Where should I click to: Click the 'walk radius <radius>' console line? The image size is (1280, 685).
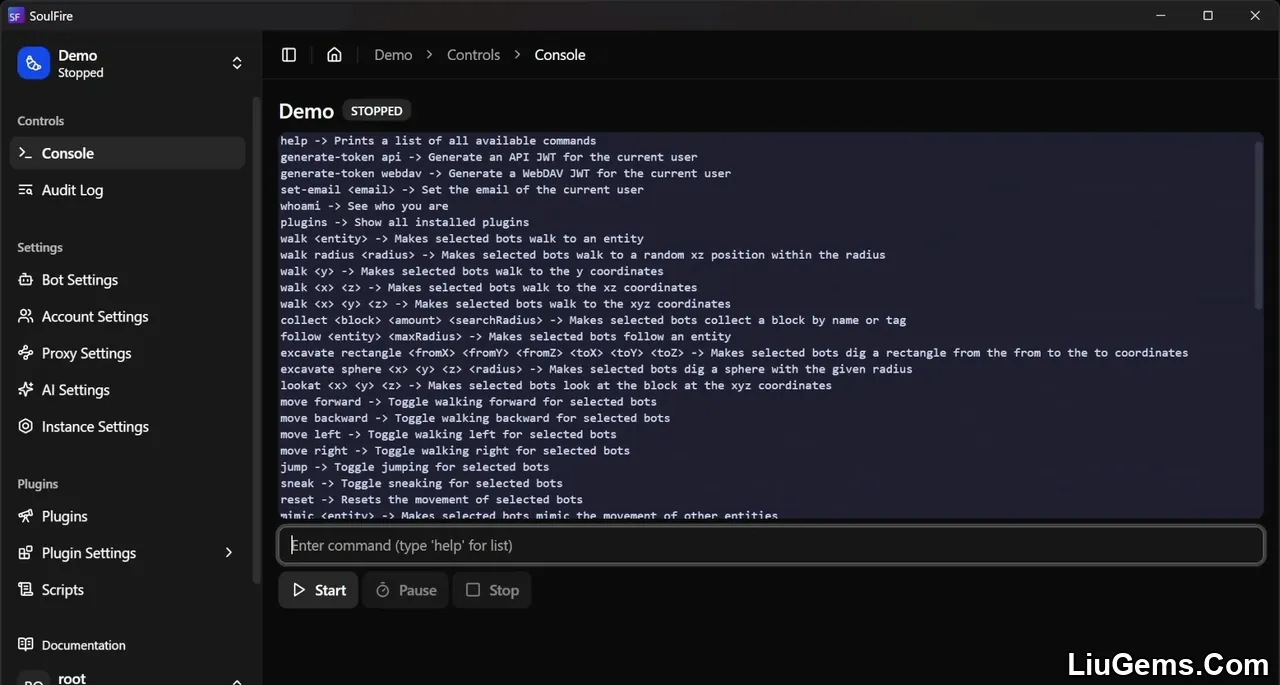click(583, 255)
